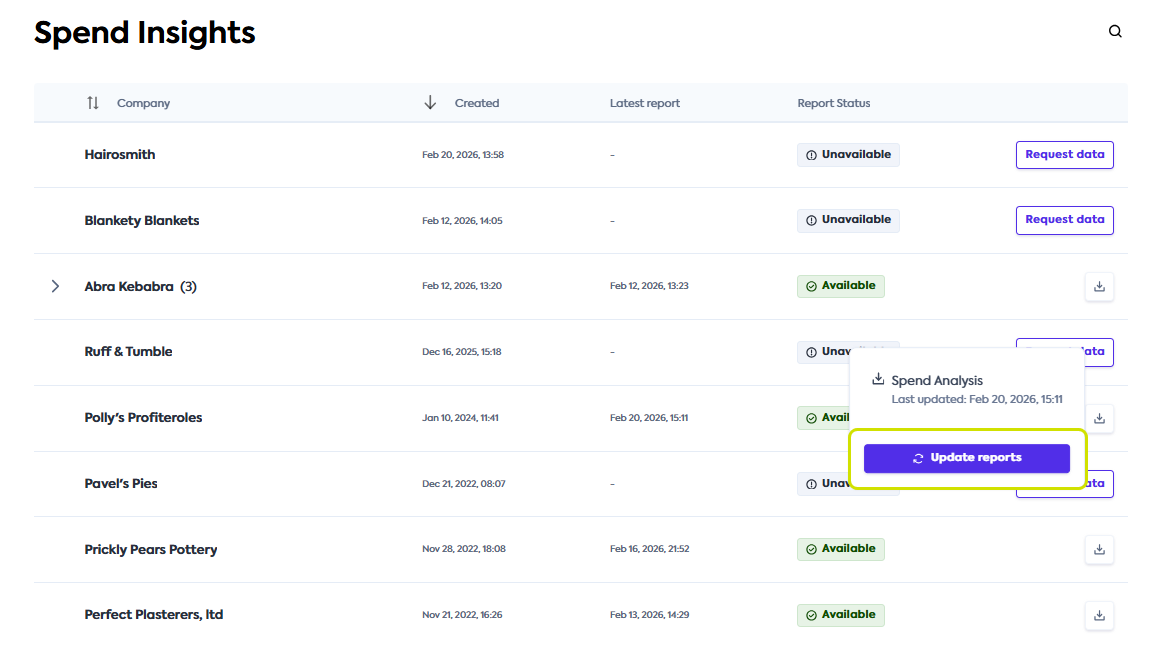Click the download icon for Abra Kebabra

1099,286
